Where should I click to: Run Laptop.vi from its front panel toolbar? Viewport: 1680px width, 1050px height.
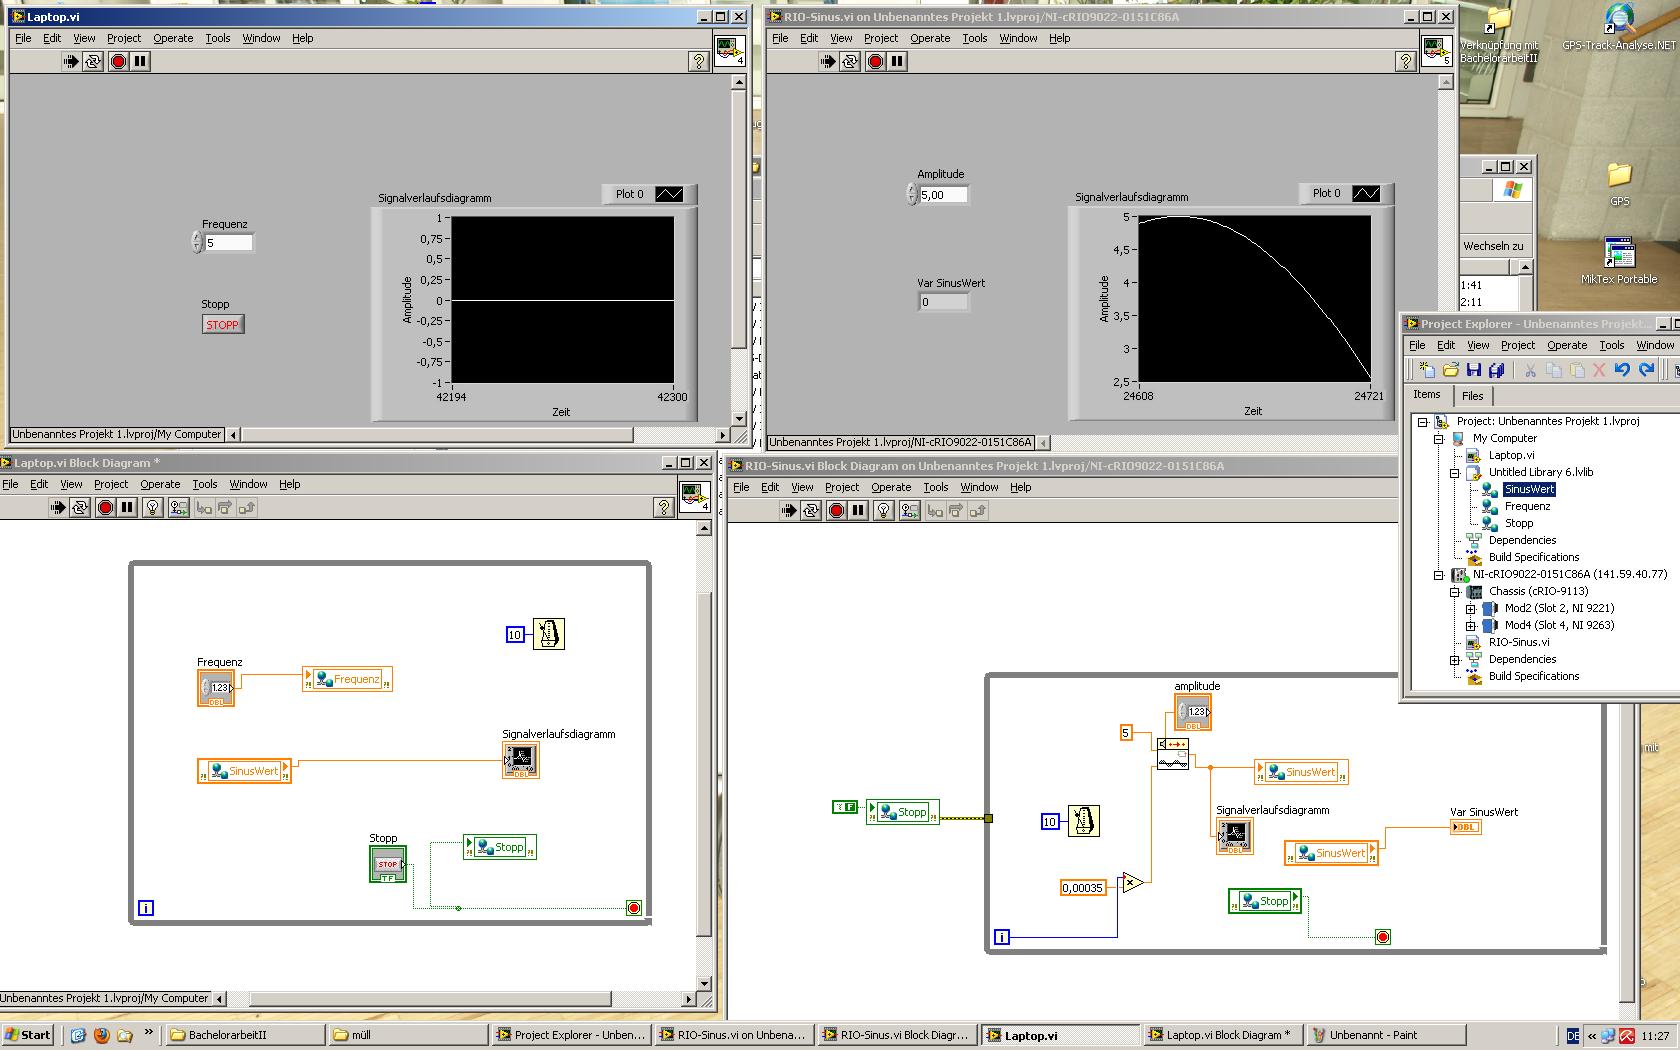pyautogui.click(x=70, y=61)
